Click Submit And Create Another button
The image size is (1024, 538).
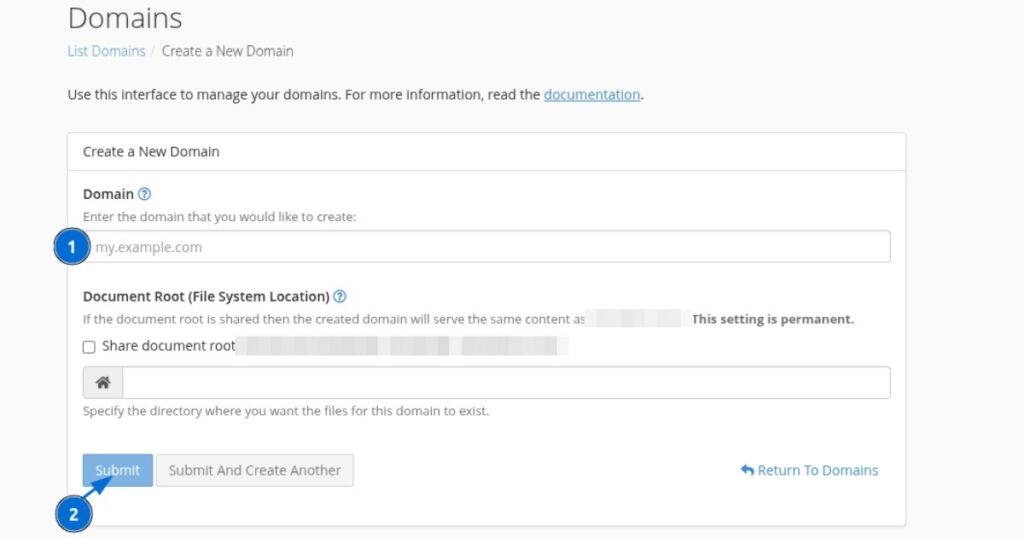tap(254, 470)
